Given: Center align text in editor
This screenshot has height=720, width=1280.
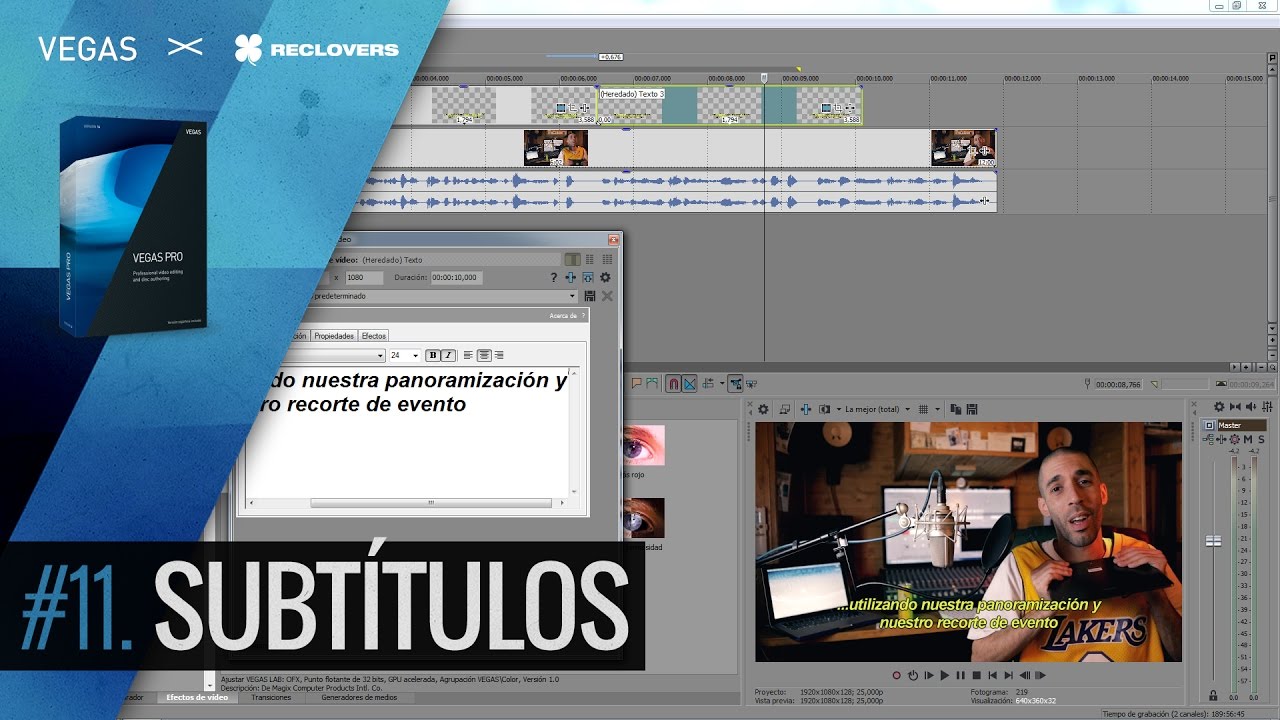Looking at the screenshot, I should 484,355.
